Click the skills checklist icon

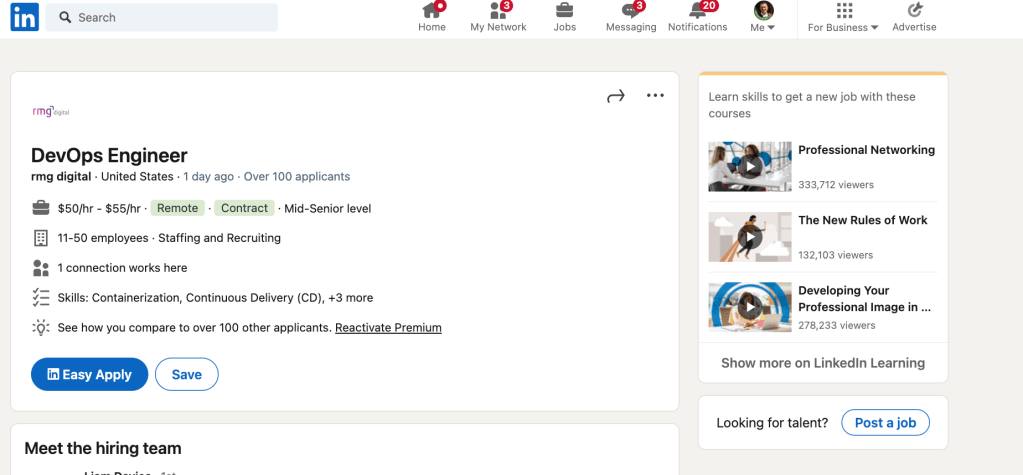[x=40, y=298]
